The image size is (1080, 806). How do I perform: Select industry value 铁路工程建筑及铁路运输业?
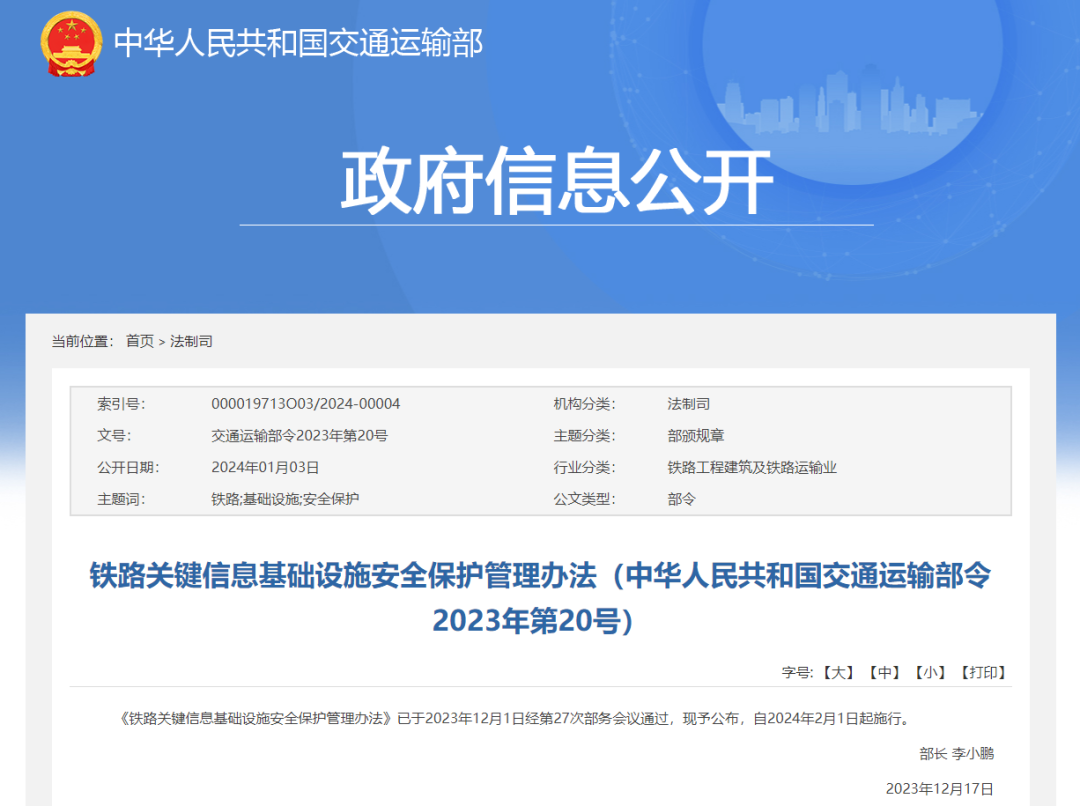tap(752, 467)
